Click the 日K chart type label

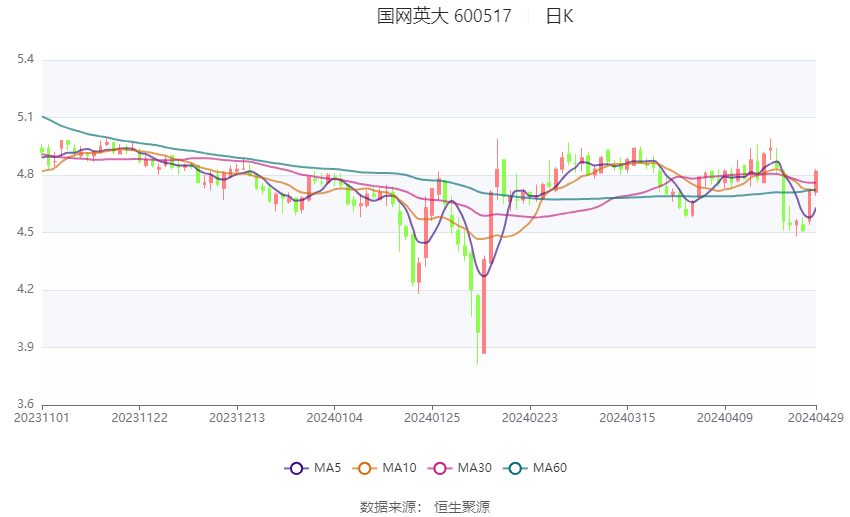click(x=559, y=16)
